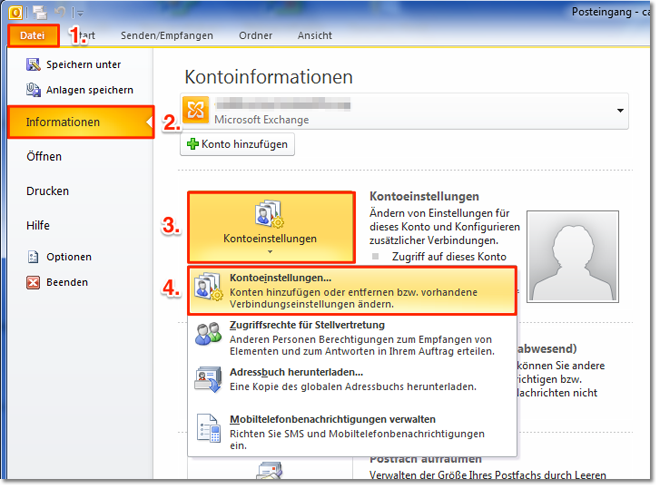Click the Outlook application icon in title bar

[15, 13]
